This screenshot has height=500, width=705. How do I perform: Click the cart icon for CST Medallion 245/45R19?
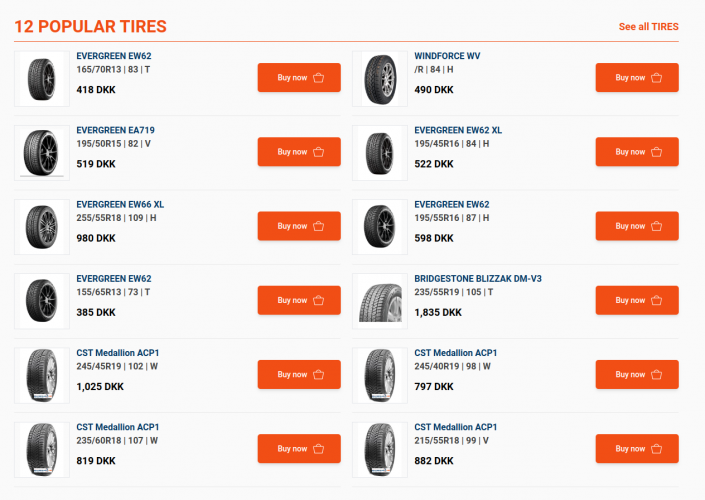[319, 374]
